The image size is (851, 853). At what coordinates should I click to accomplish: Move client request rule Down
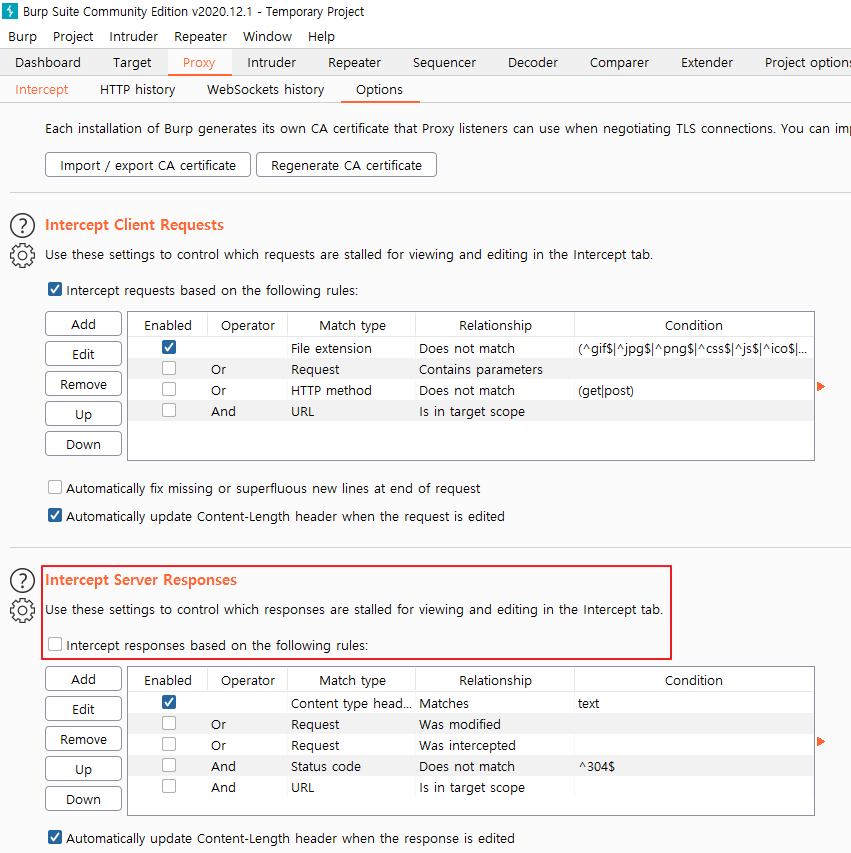click(83, 444)
